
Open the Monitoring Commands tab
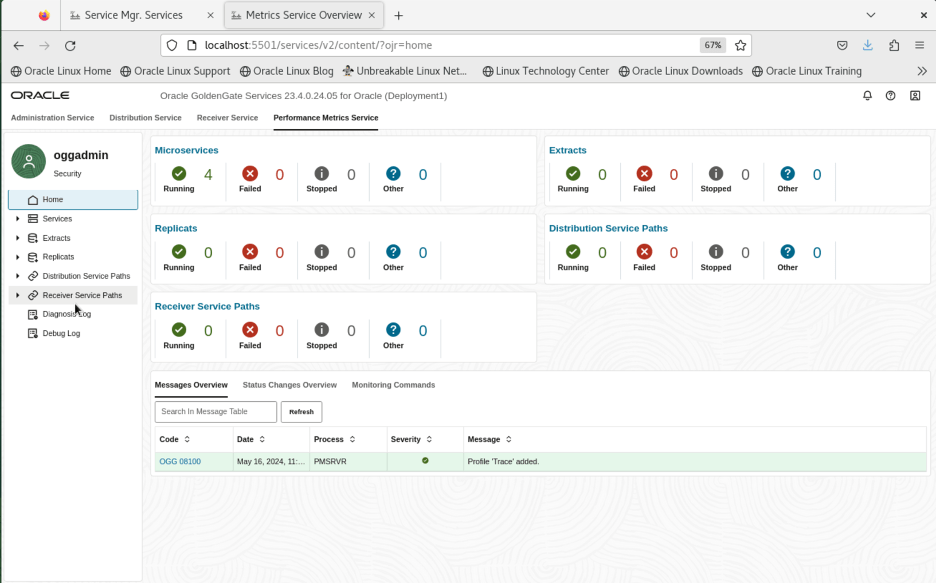(x=393, y=385)
